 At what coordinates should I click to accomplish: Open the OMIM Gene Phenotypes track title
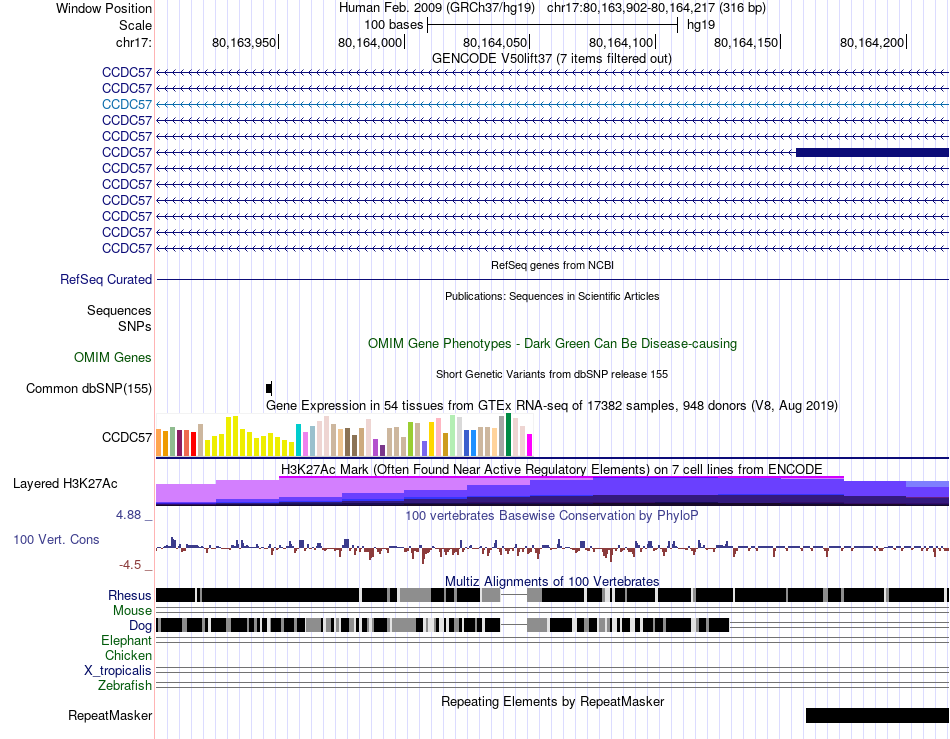pyautogui.click(x=552, y=343)
